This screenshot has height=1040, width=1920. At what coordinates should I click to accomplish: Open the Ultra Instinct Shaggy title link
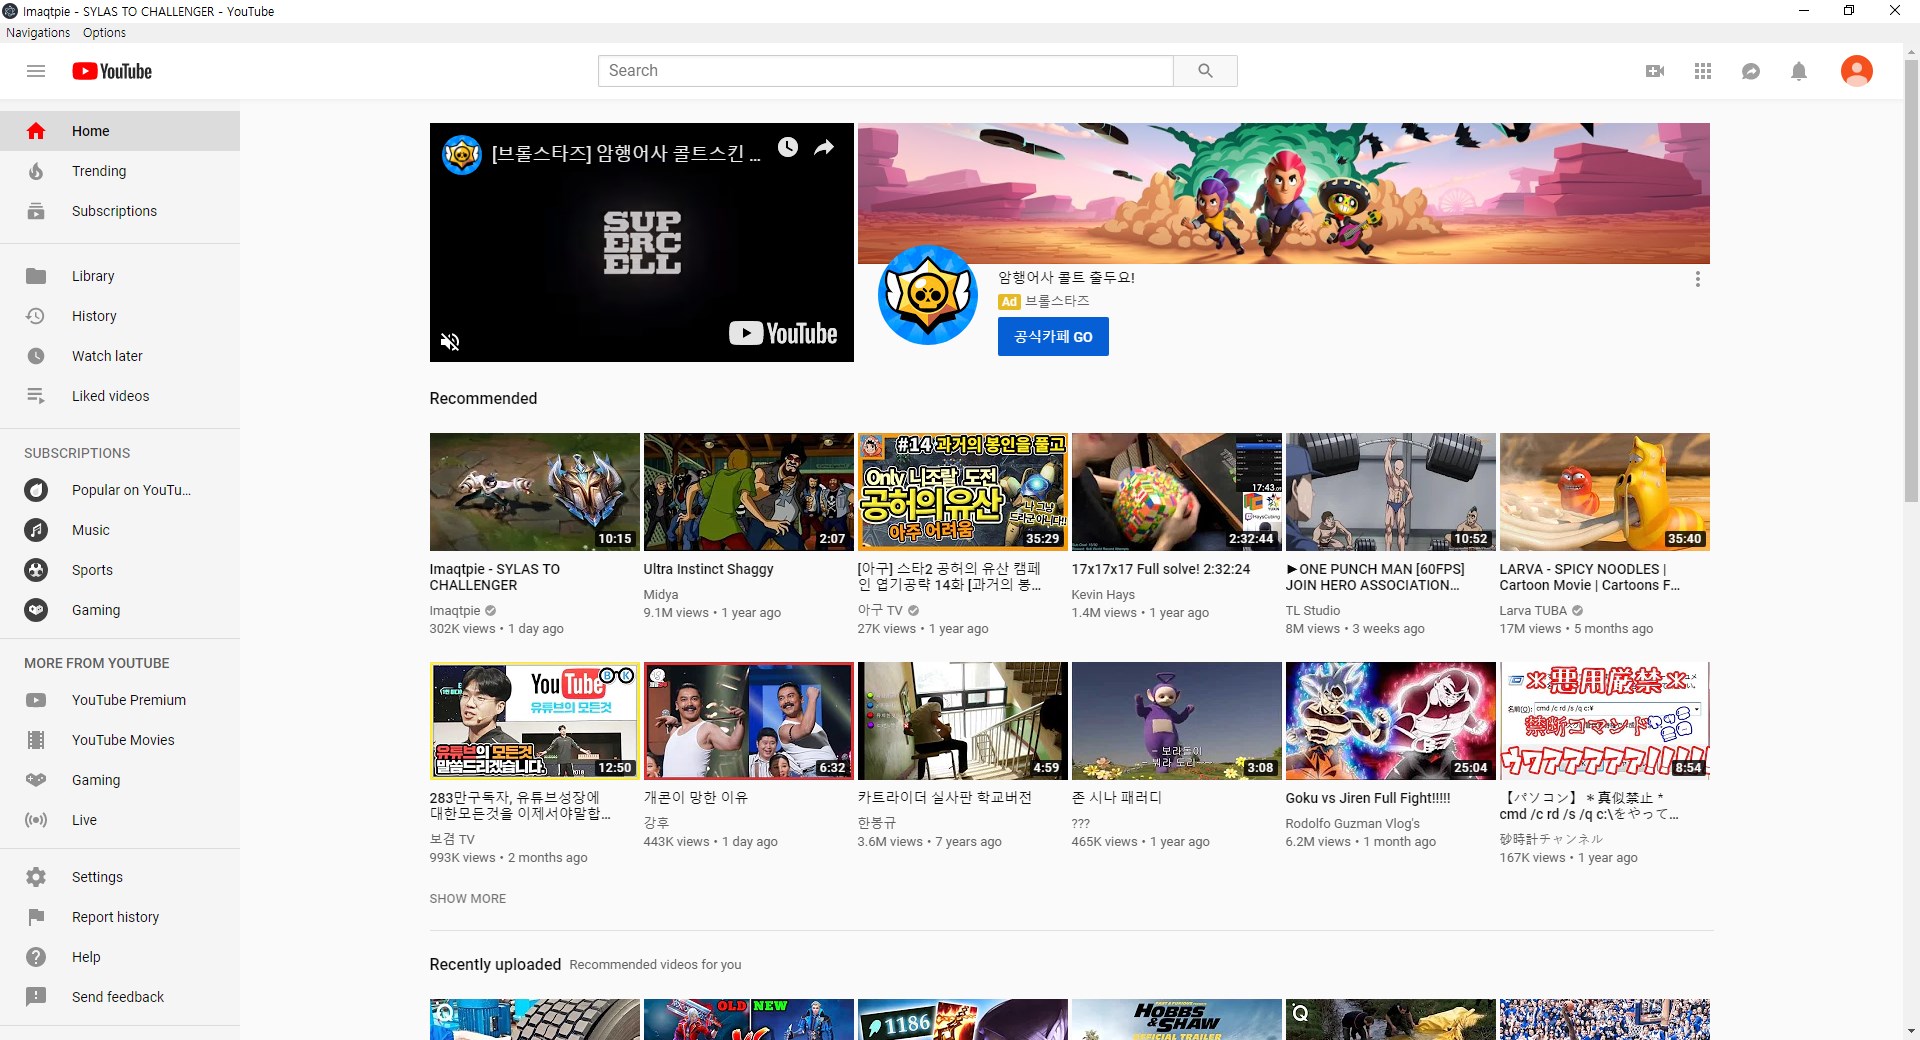708,569
